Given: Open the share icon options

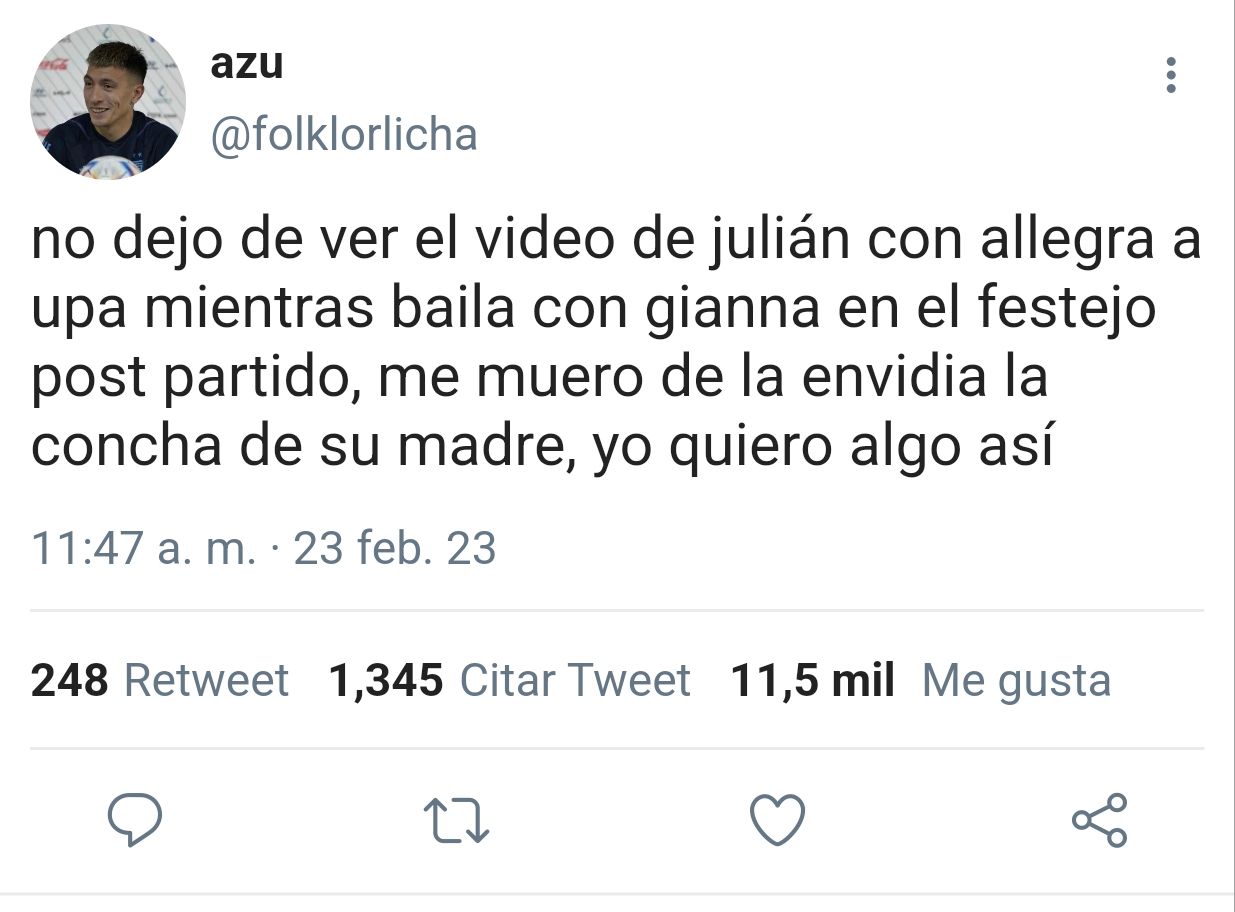Looking at the screenshot, I should 1100,820.
